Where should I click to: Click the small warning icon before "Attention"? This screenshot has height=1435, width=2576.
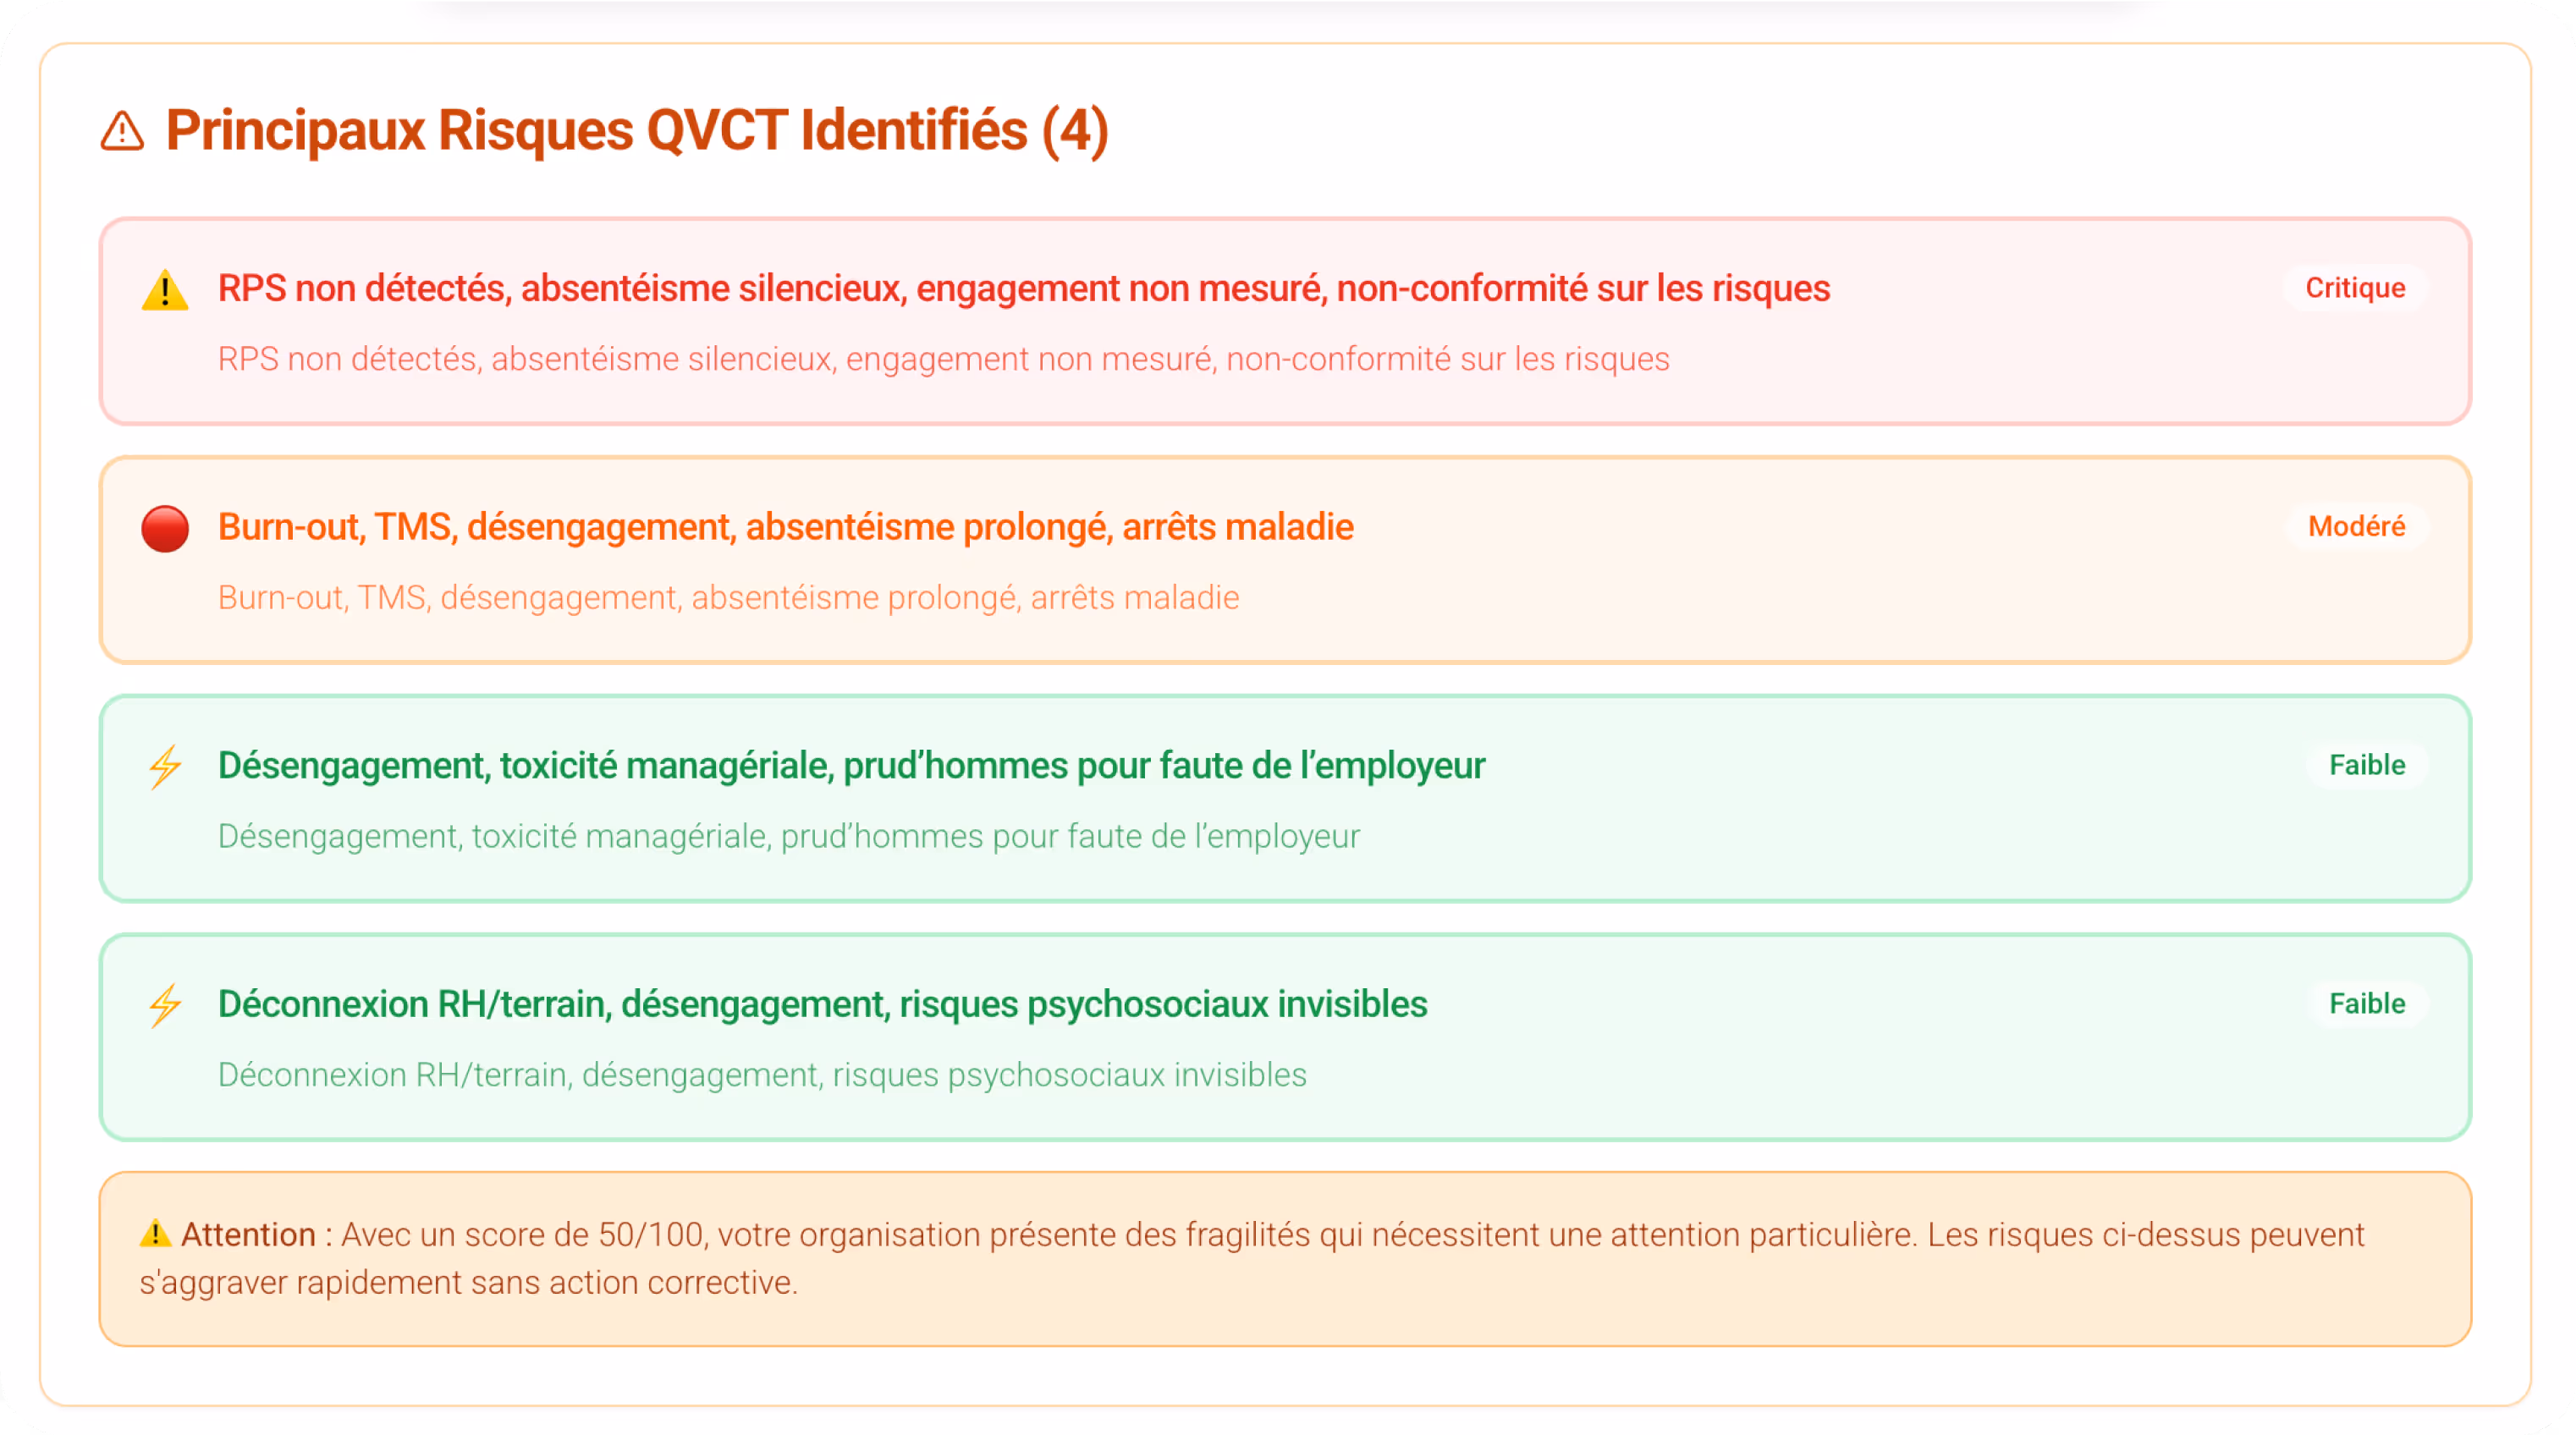click(x=155, y=1233)
